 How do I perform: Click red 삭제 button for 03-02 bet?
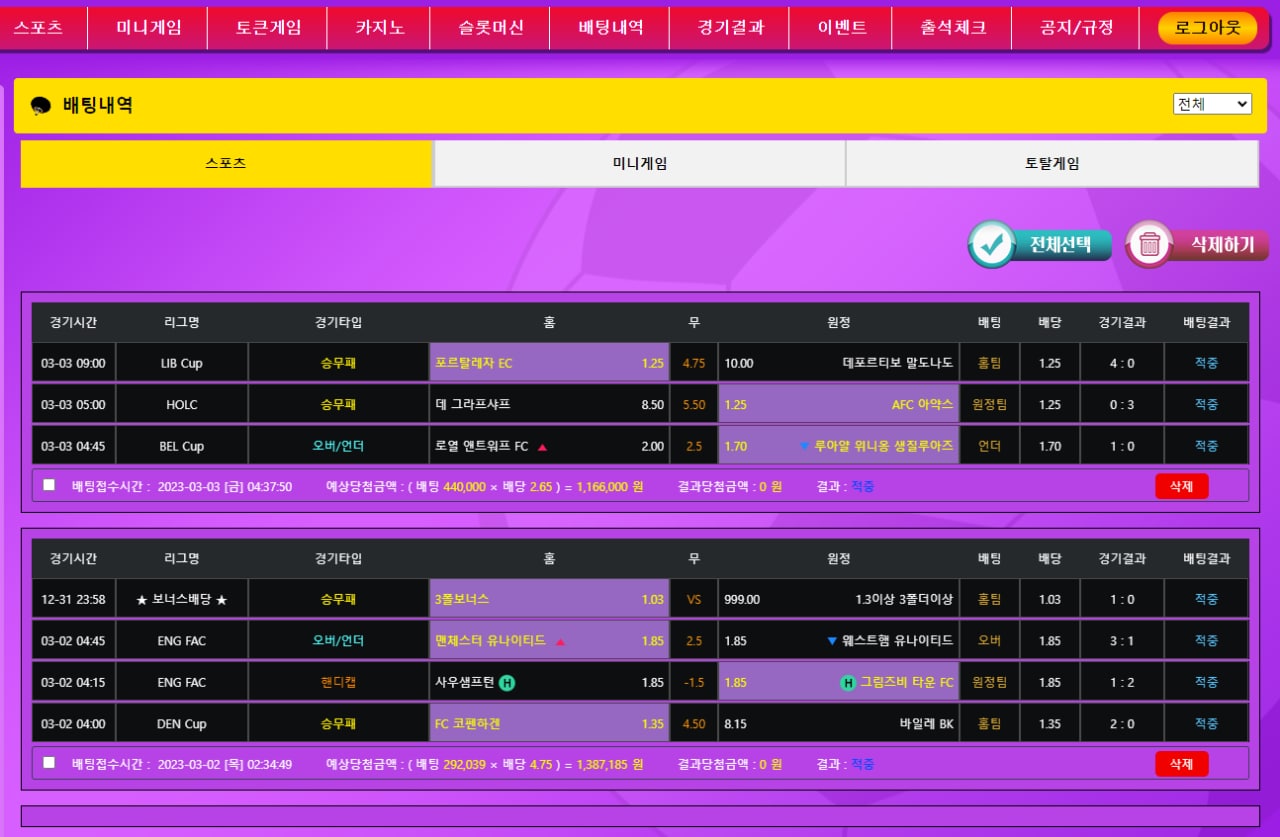(1181, 764)
